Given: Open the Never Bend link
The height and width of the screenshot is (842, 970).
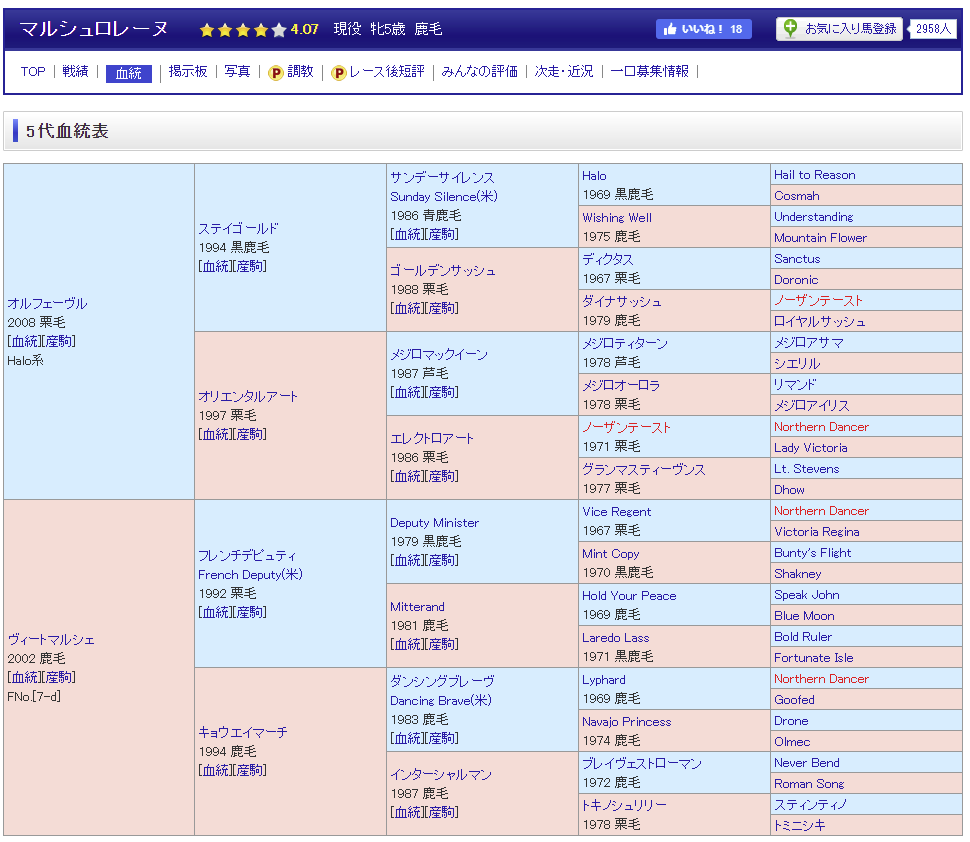Looking at the screenshot, I should point(807,763).
